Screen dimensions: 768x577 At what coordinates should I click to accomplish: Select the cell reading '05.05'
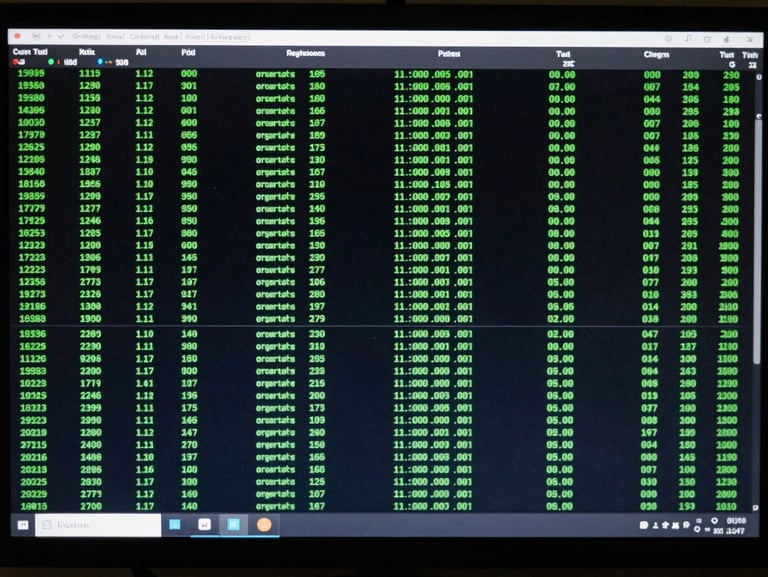click(561, 307)
